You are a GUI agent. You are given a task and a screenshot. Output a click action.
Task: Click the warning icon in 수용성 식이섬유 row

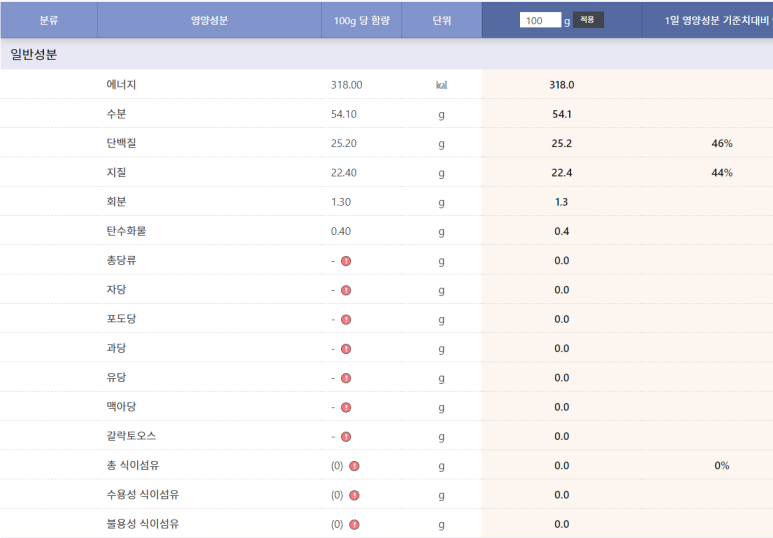354,495
